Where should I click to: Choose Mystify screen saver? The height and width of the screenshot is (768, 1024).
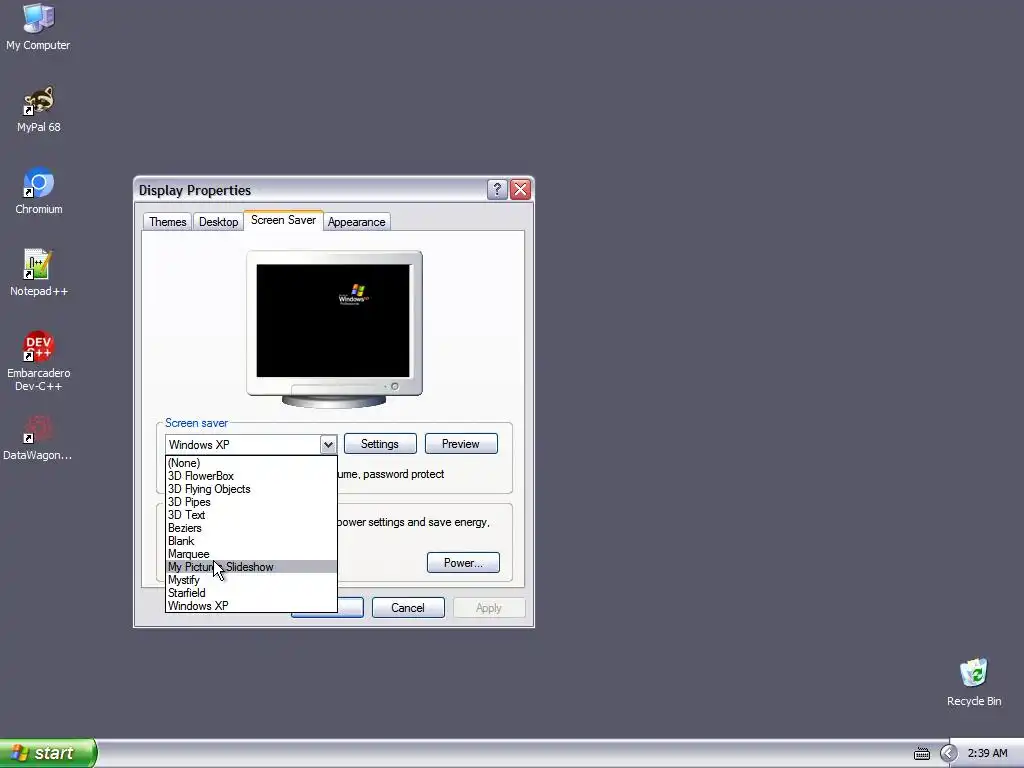point(251,580)
